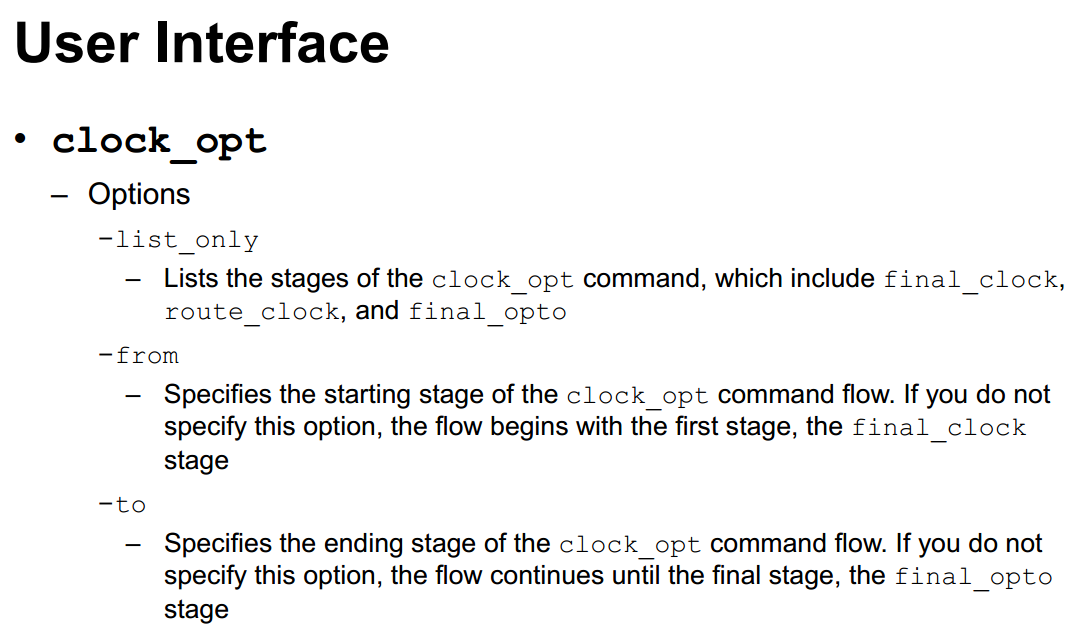
Task: Click the dash bullet before "Options"
Action: (61, 194)
